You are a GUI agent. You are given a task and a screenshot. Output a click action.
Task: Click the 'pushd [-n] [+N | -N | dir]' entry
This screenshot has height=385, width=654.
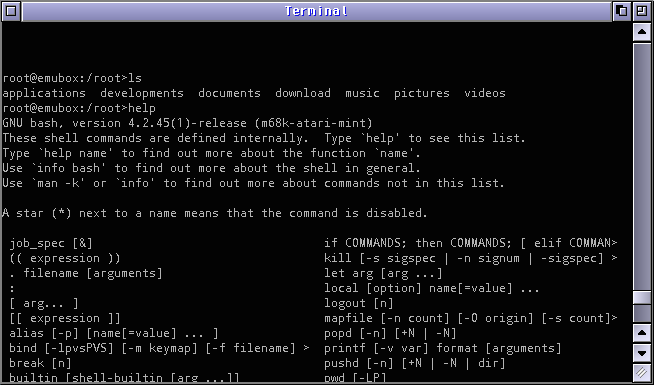(415, 364)
